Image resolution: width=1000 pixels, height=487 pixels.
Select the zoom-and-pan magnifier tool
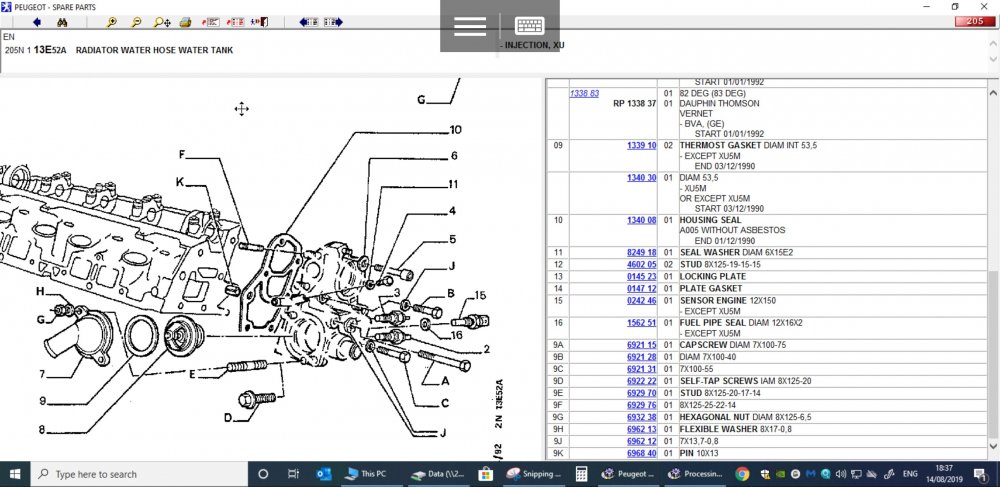[162, 22]
